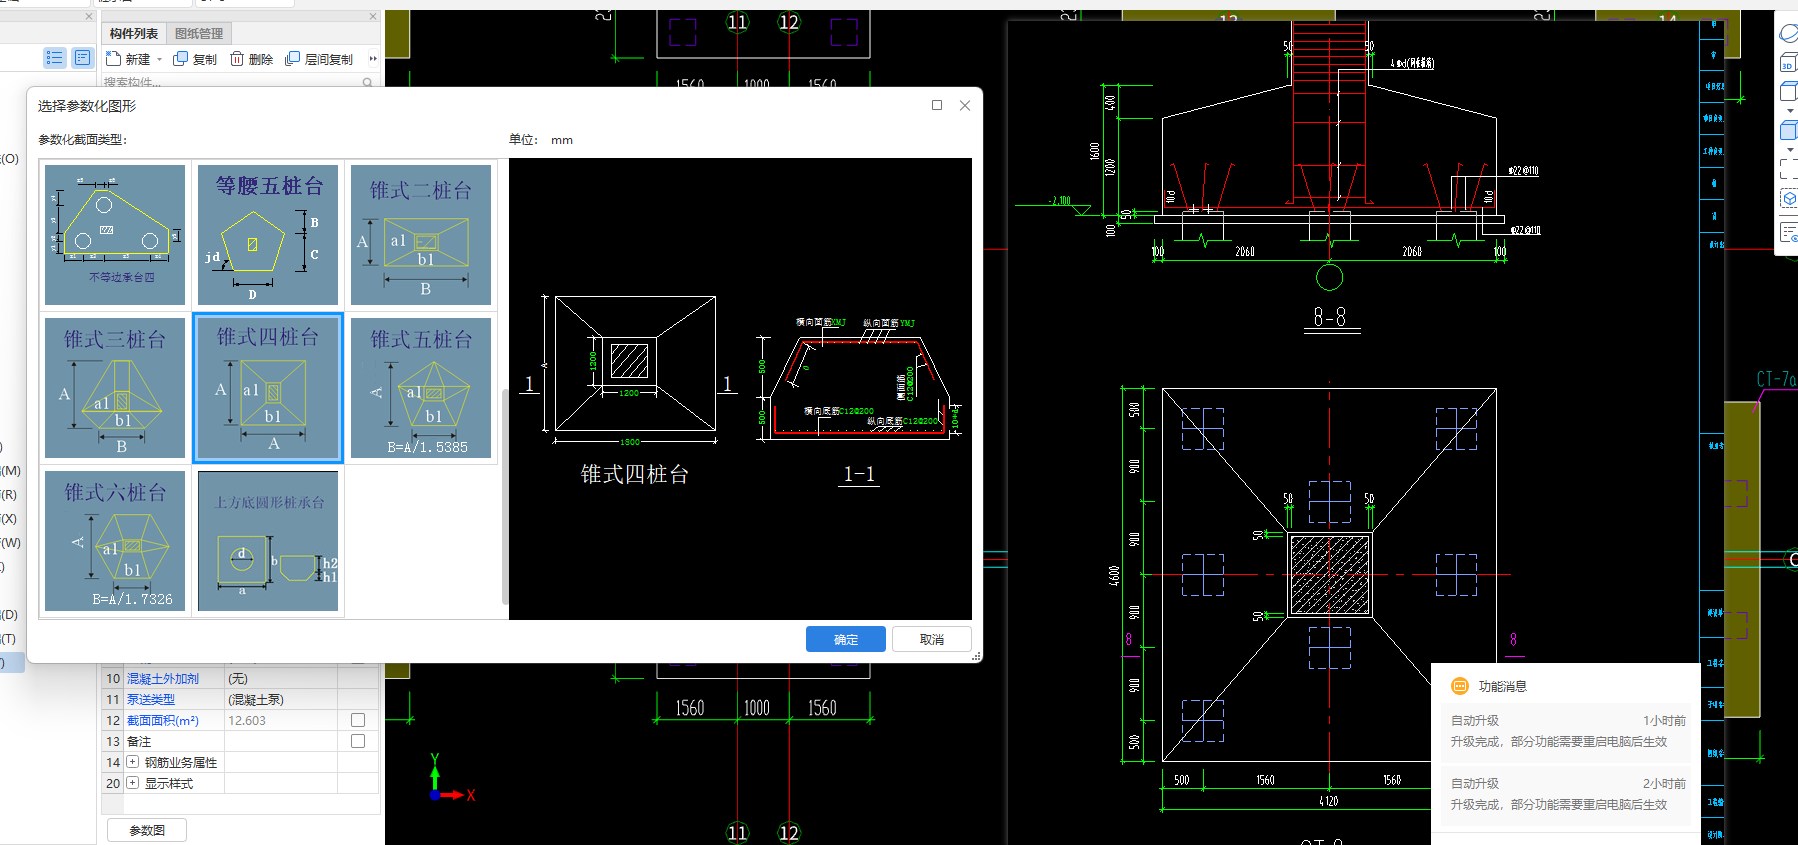Image resolution: width=1798 pixels, height=845 pixels.
Task: Click the 复制 copy icon
Action: tap(180, 59)
